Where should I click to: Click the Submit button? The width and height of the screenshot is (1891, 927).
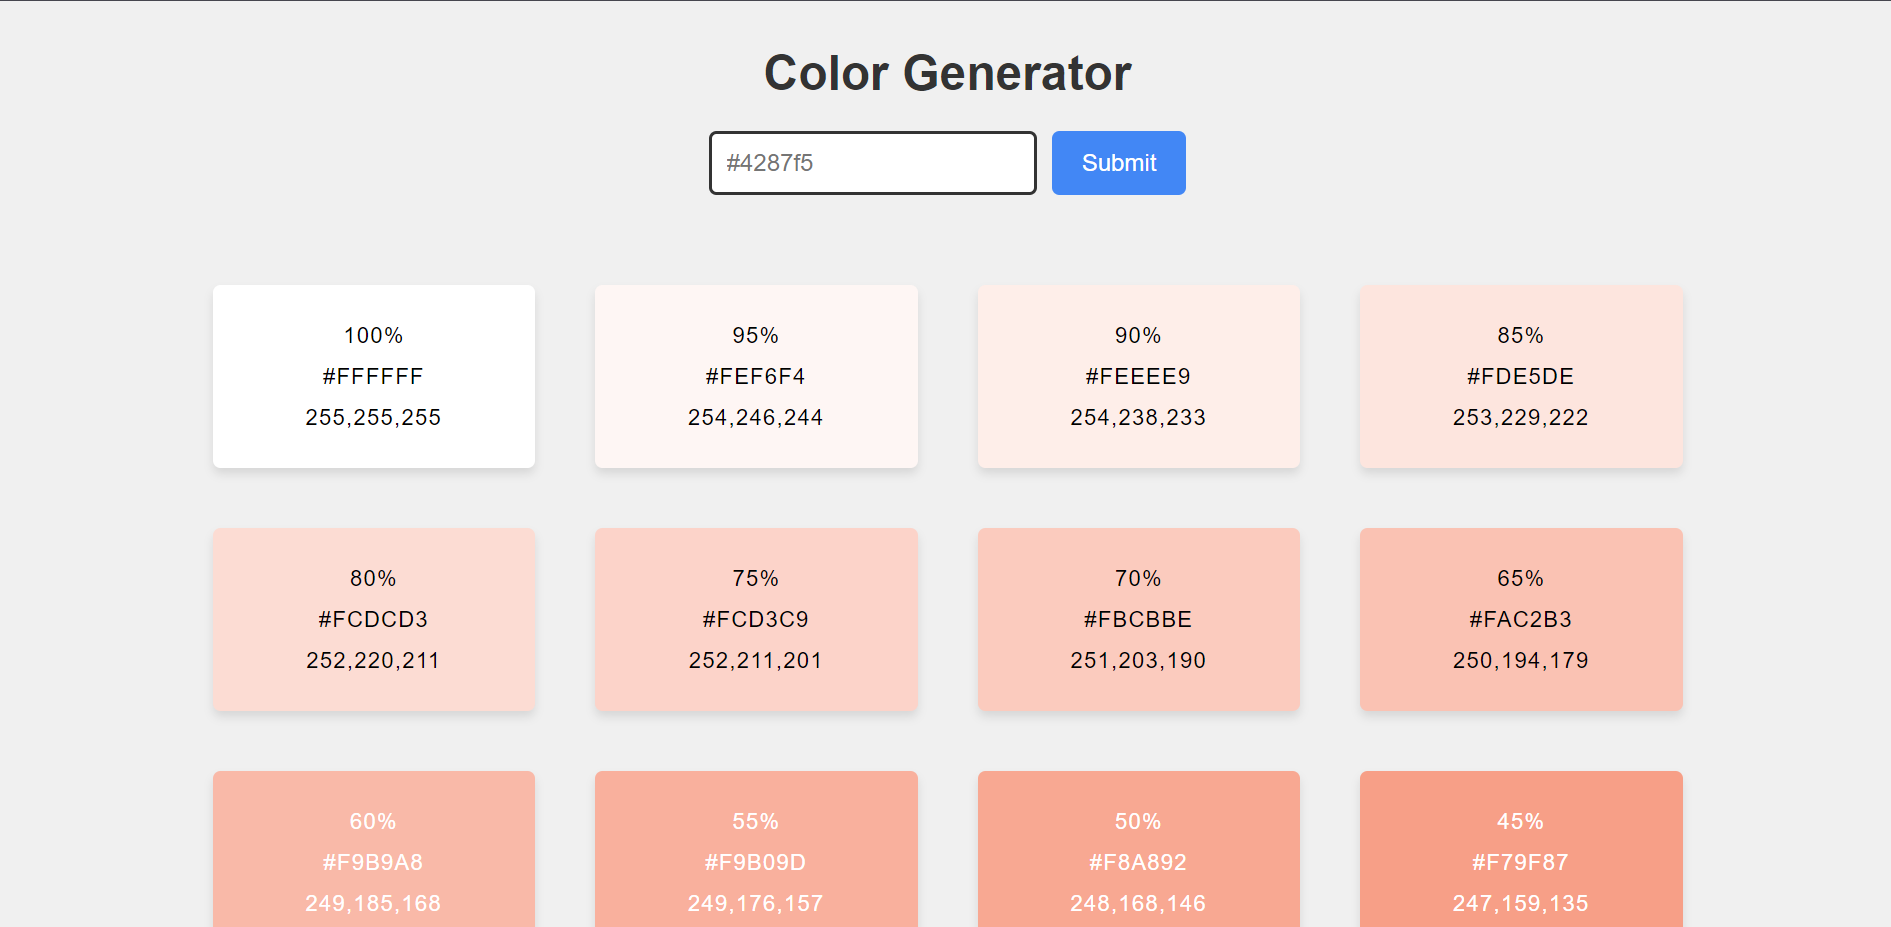pyautogui.click(x=1118, y=163)
